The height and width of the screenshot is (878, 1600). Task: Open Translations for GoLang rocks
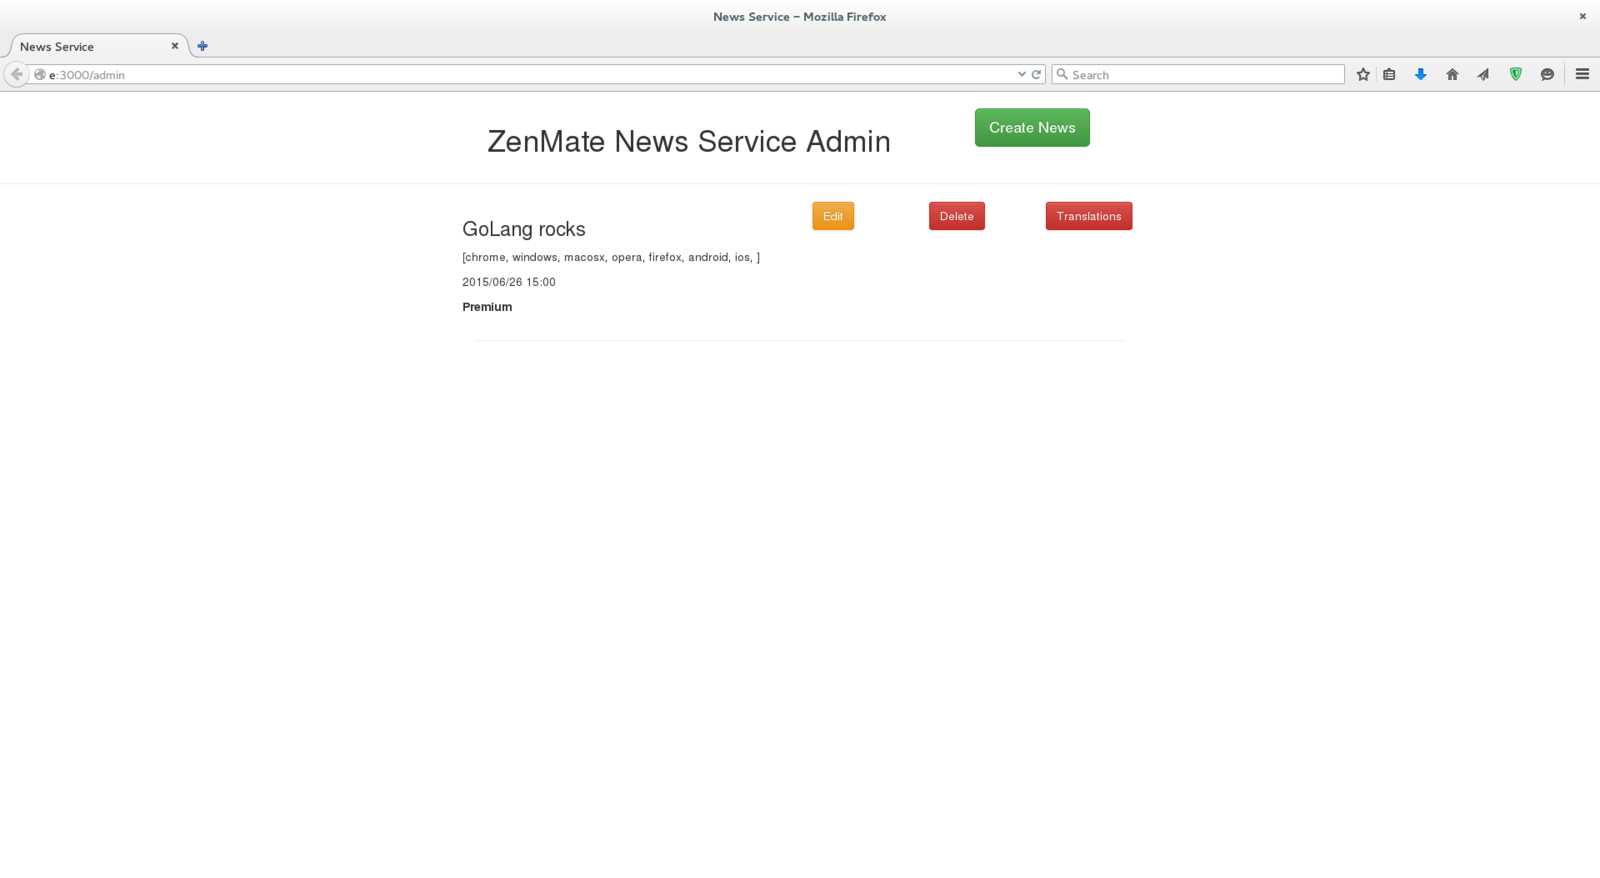(1089, 216)
